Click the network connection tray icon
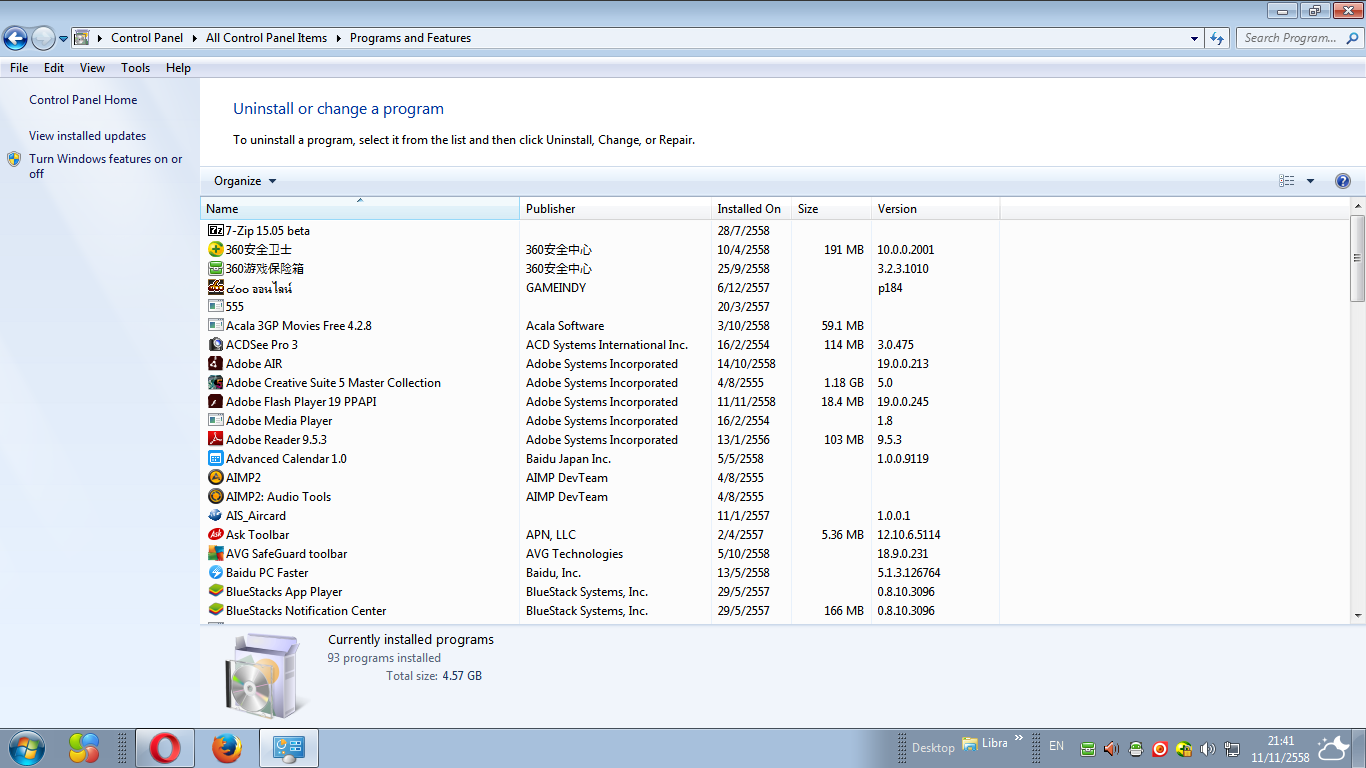The width and height of the screenshot is (1366, 768). (1232, 749)
